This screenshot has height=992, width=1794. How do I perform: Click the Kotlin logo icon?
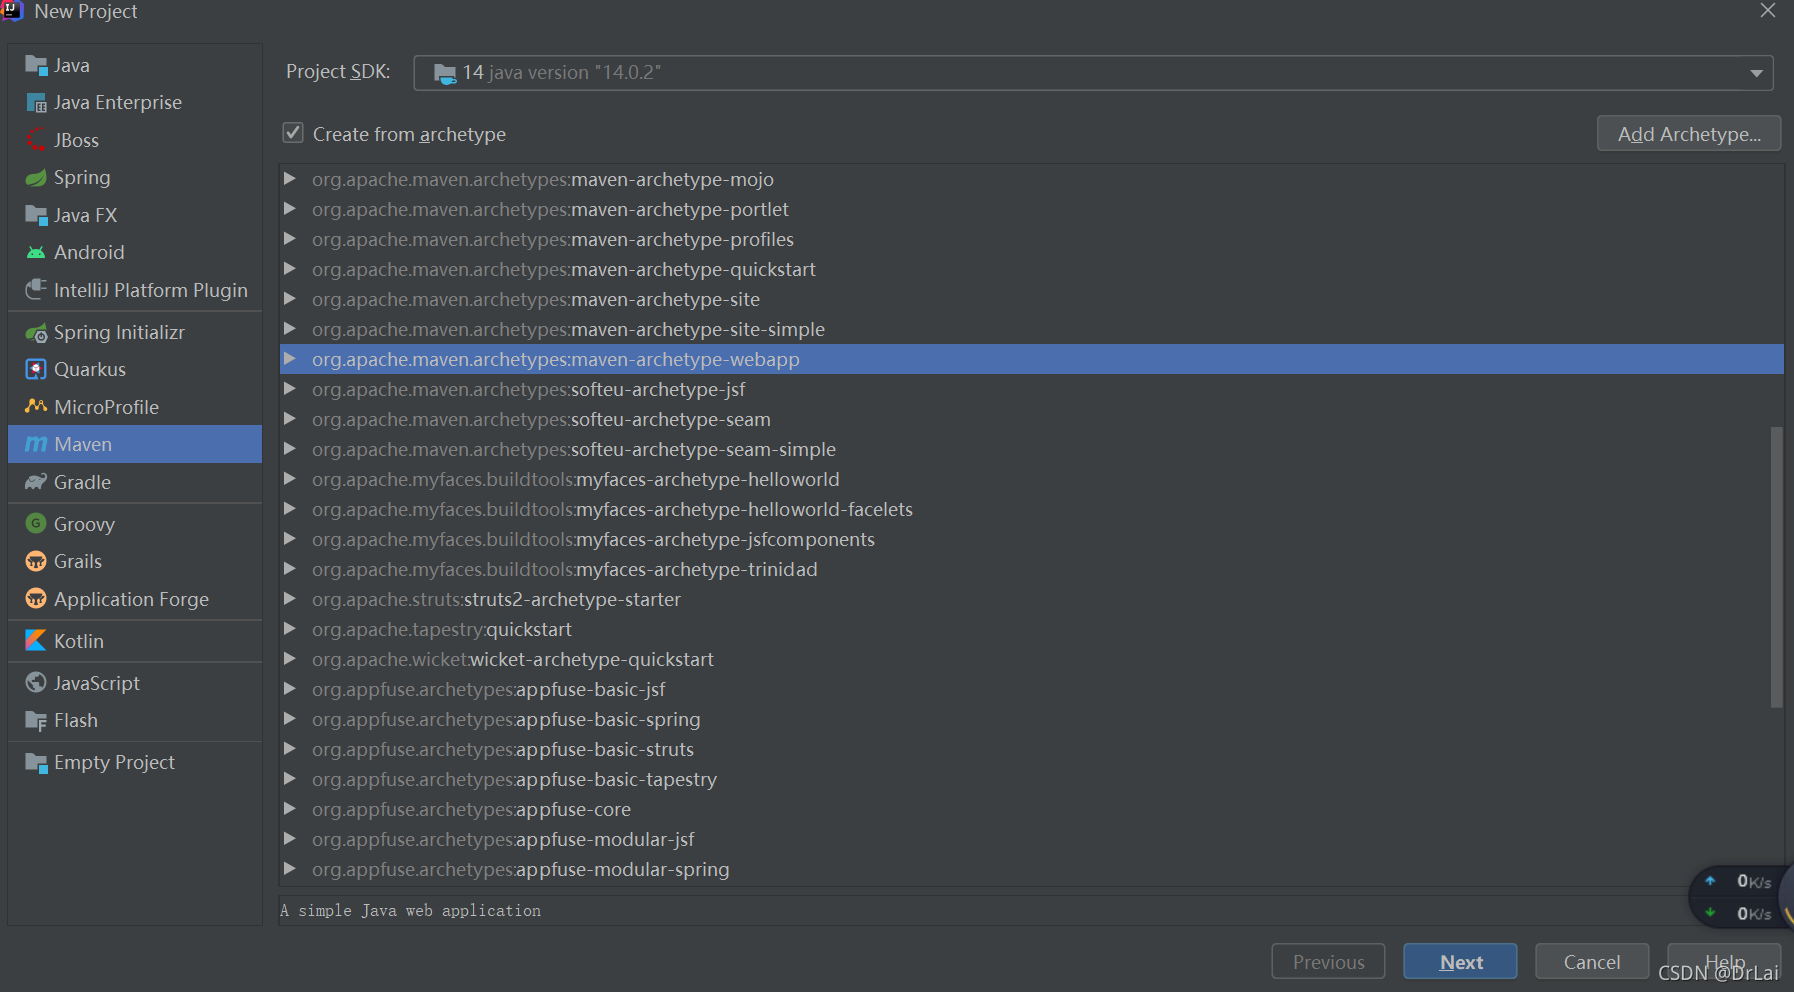(36, 641)
